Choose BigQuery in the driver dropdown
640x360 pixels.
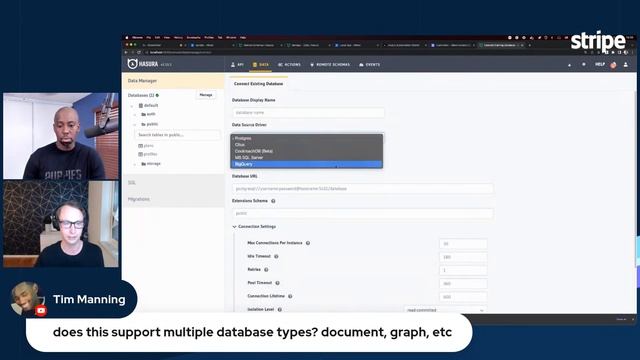click(307, 164)
